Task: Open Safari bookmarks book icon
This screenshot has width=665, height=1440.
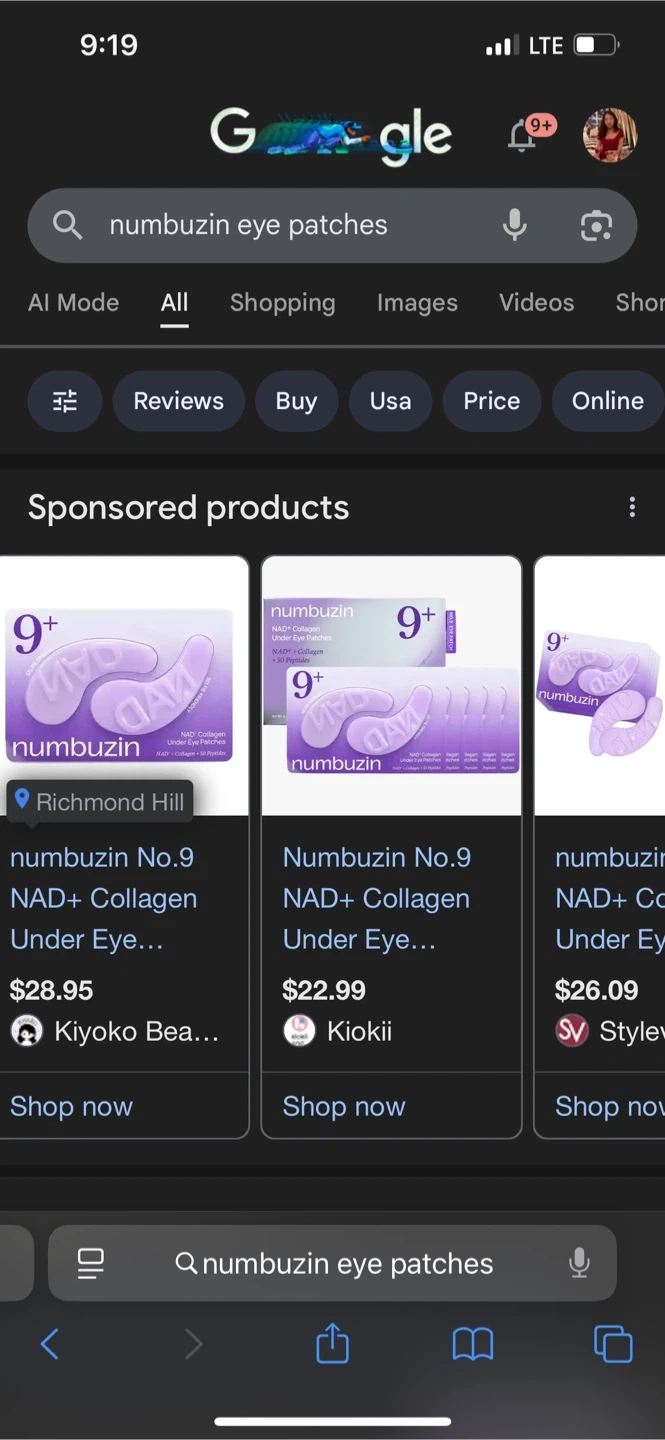Action: point(473,1343)
